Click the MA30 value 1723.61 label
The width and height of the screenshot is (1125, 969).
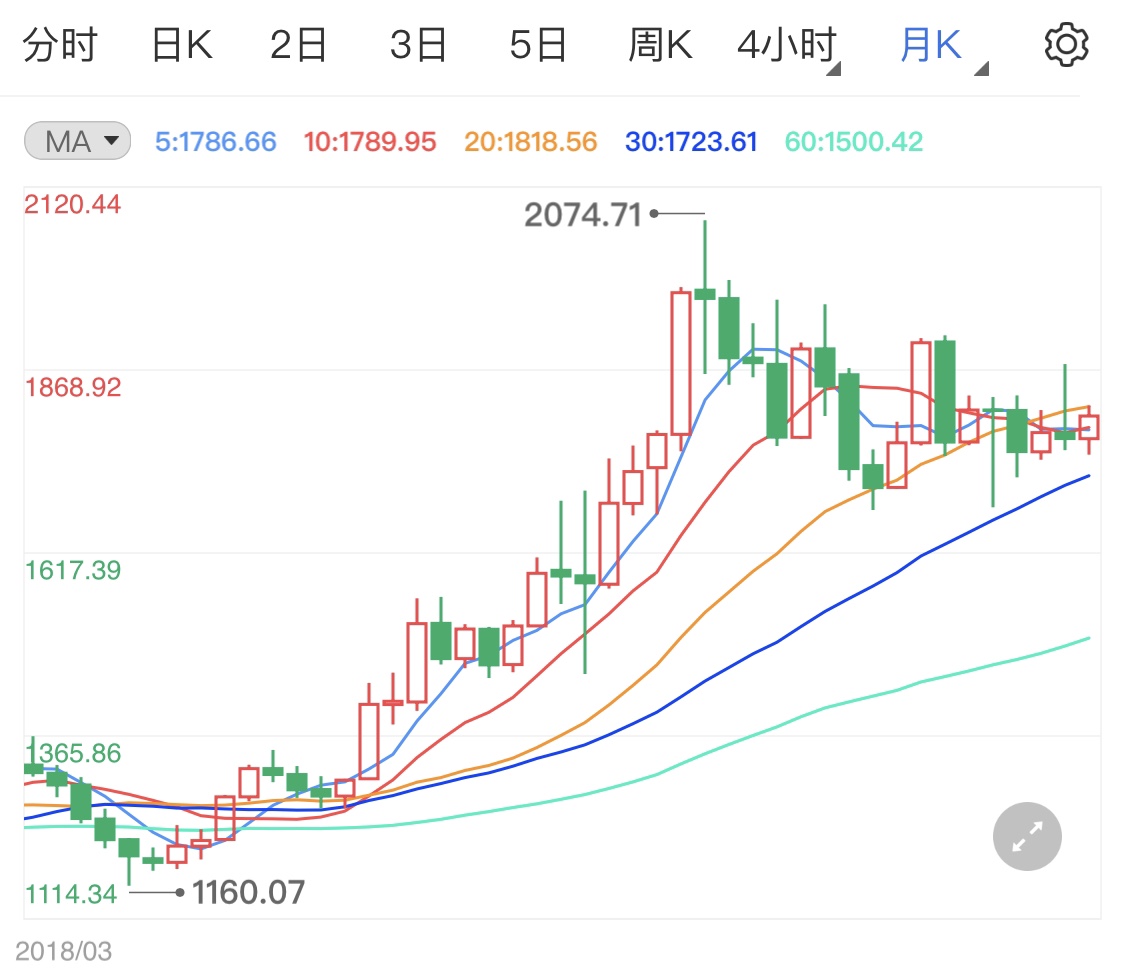[691, 142]
